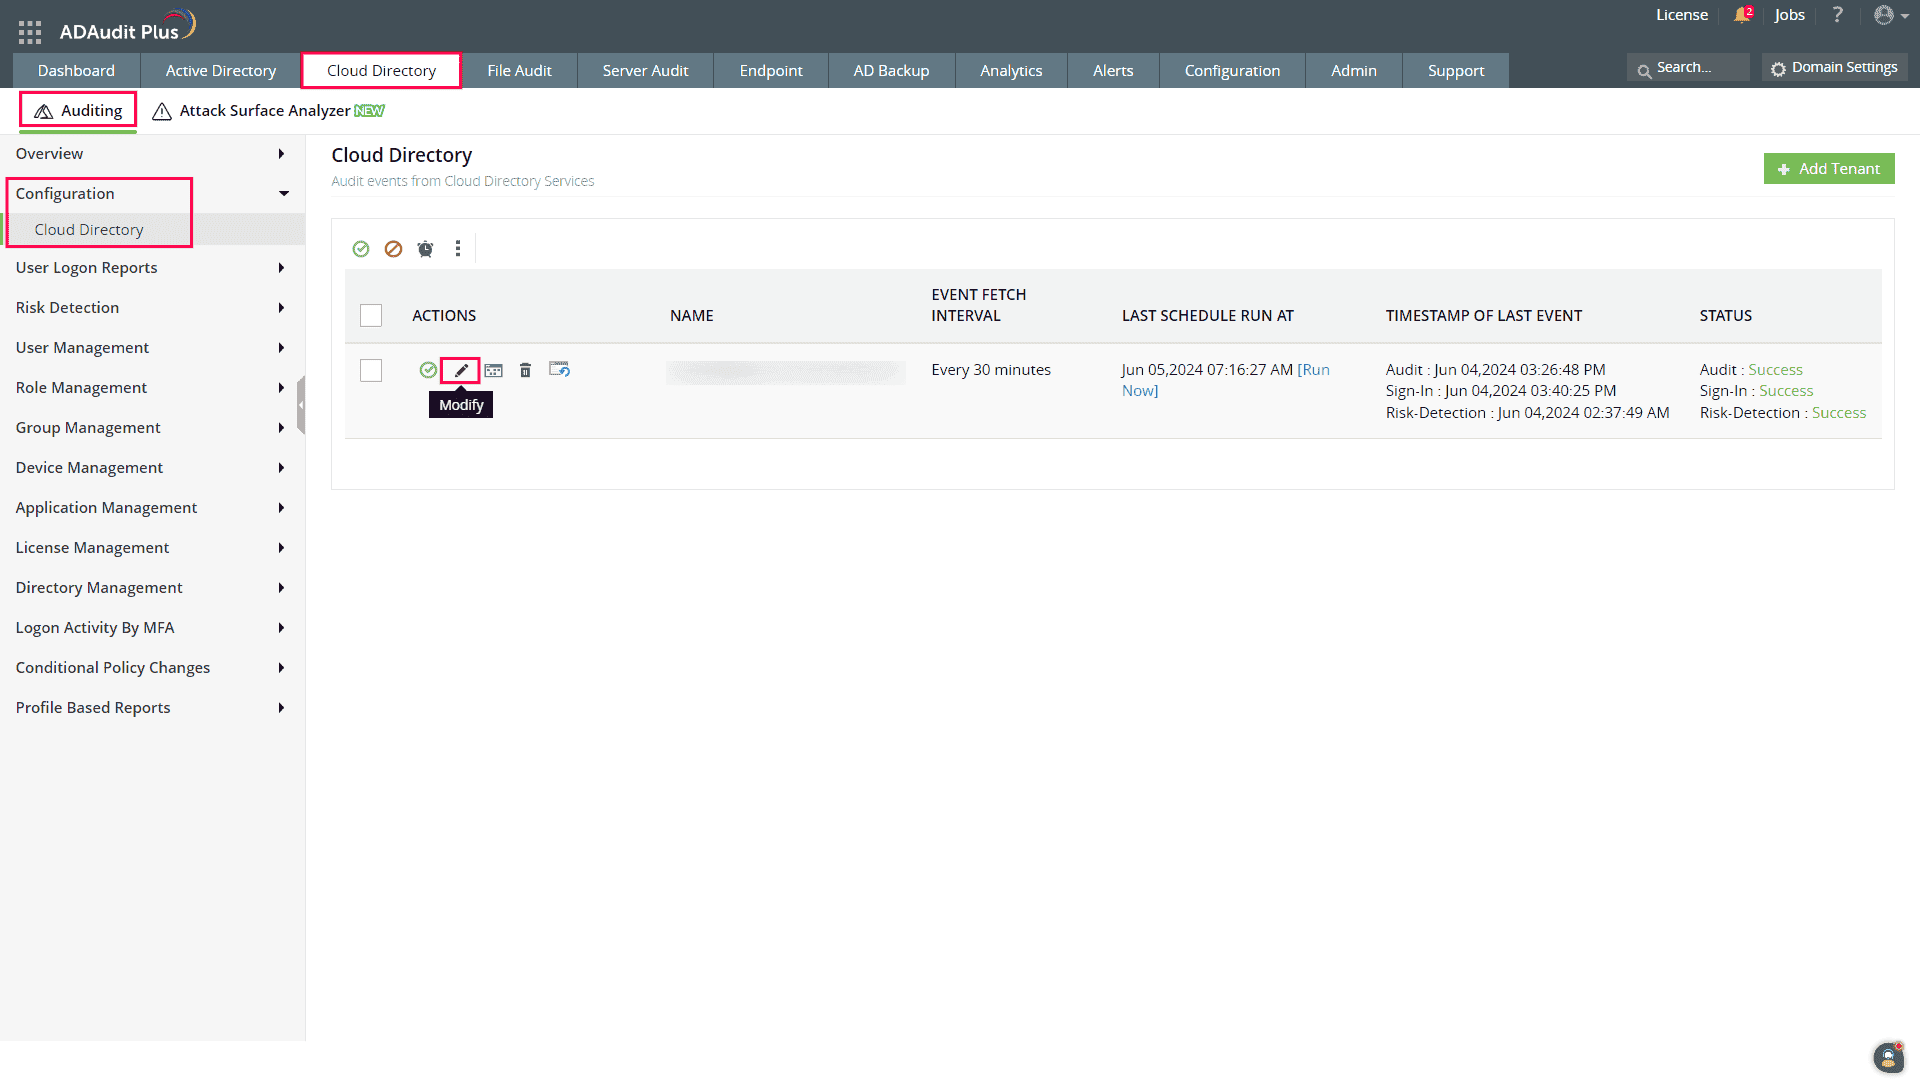This screenshot has height=1080, width=1920.
Task: Click the orange disable icon in toolbar
Action: (x=393, y=249)
